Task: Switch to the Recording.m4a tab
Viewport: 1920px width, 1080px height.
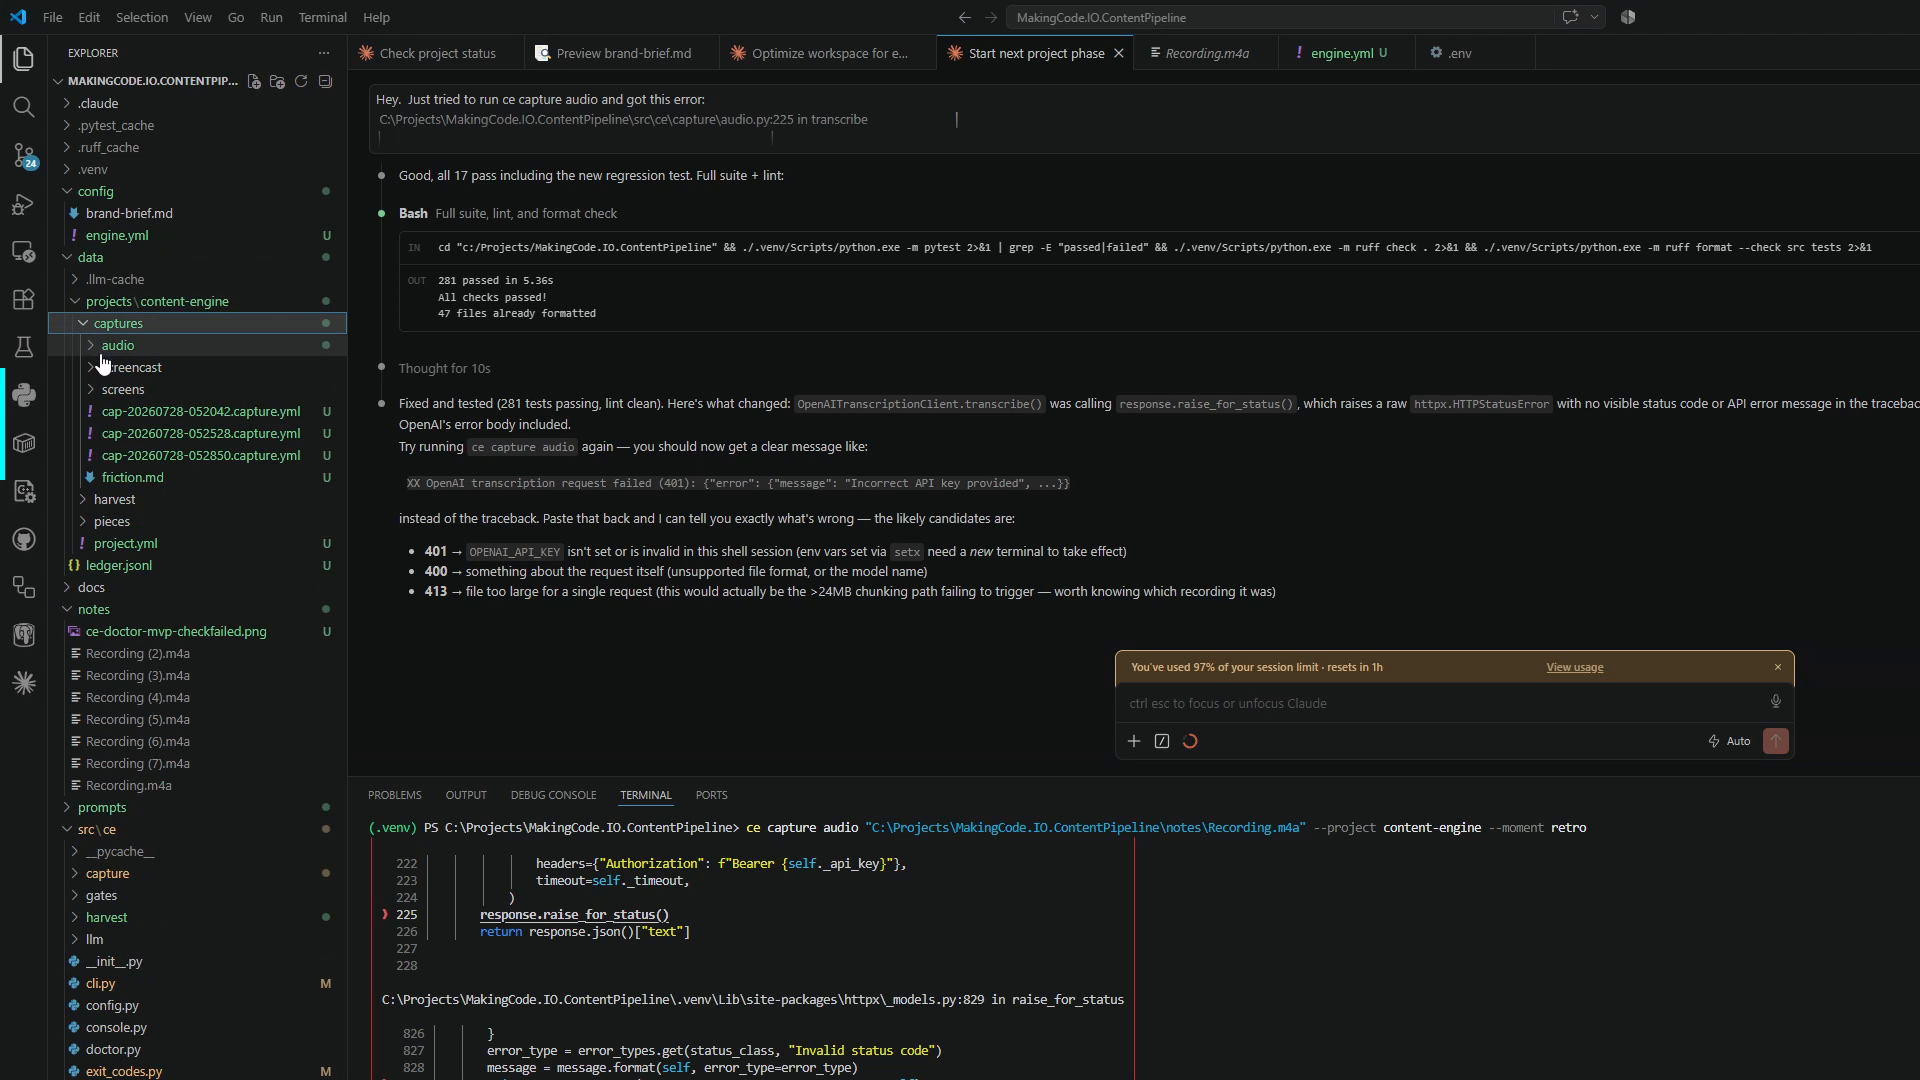Action: (1206, 53)
